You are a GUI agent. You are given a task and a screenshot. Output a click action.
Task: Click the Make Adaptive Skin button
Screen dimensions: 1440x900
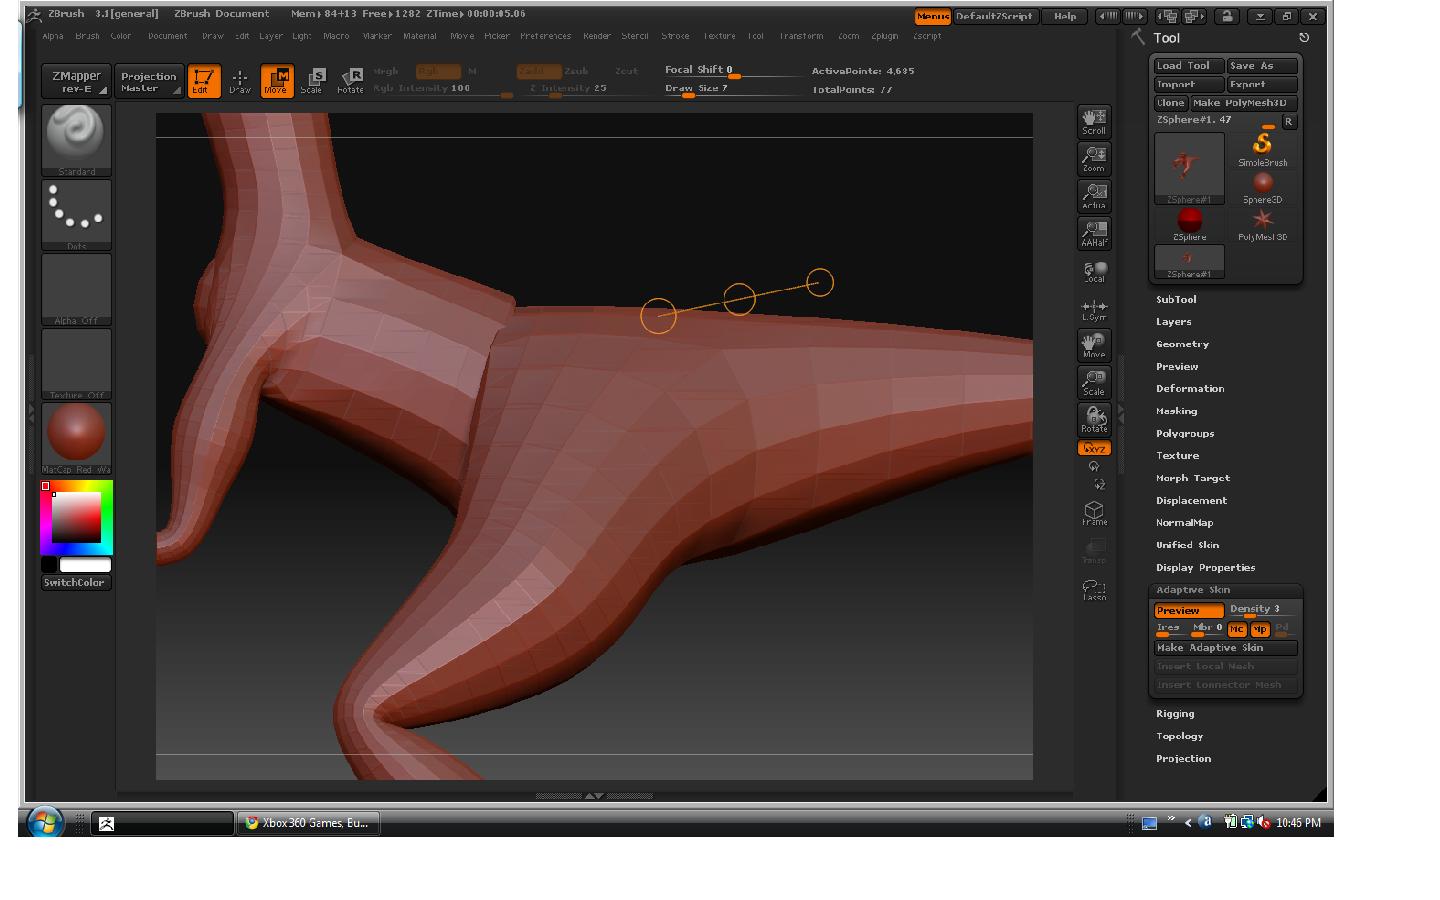click(x=1225, y=648)
